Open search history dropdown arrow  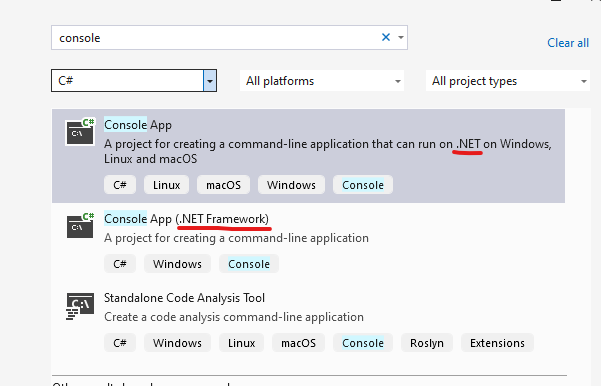(x=401, y=37)
